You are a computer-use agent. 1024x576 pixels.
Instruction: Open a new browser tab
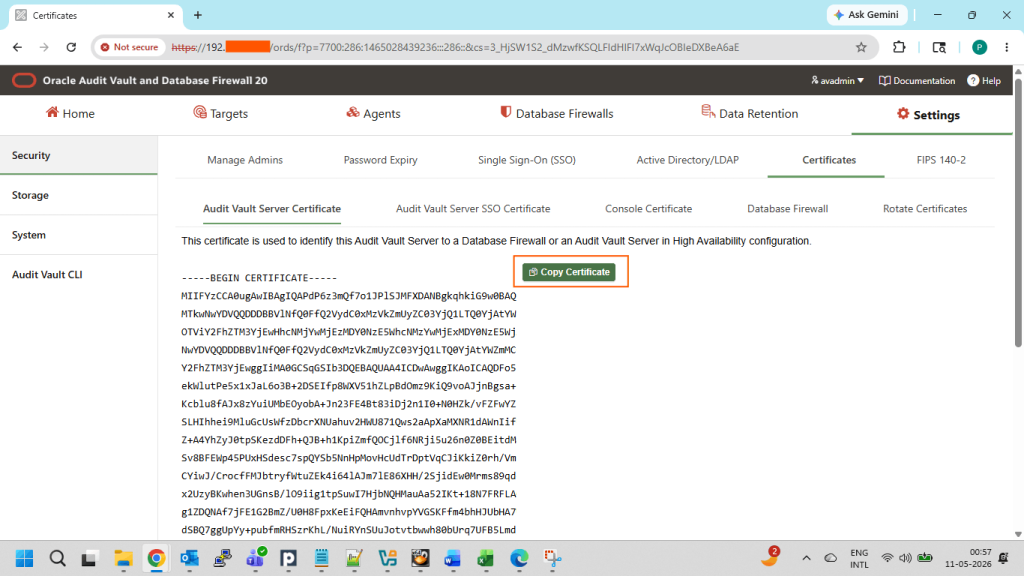[x=198, y=15]
